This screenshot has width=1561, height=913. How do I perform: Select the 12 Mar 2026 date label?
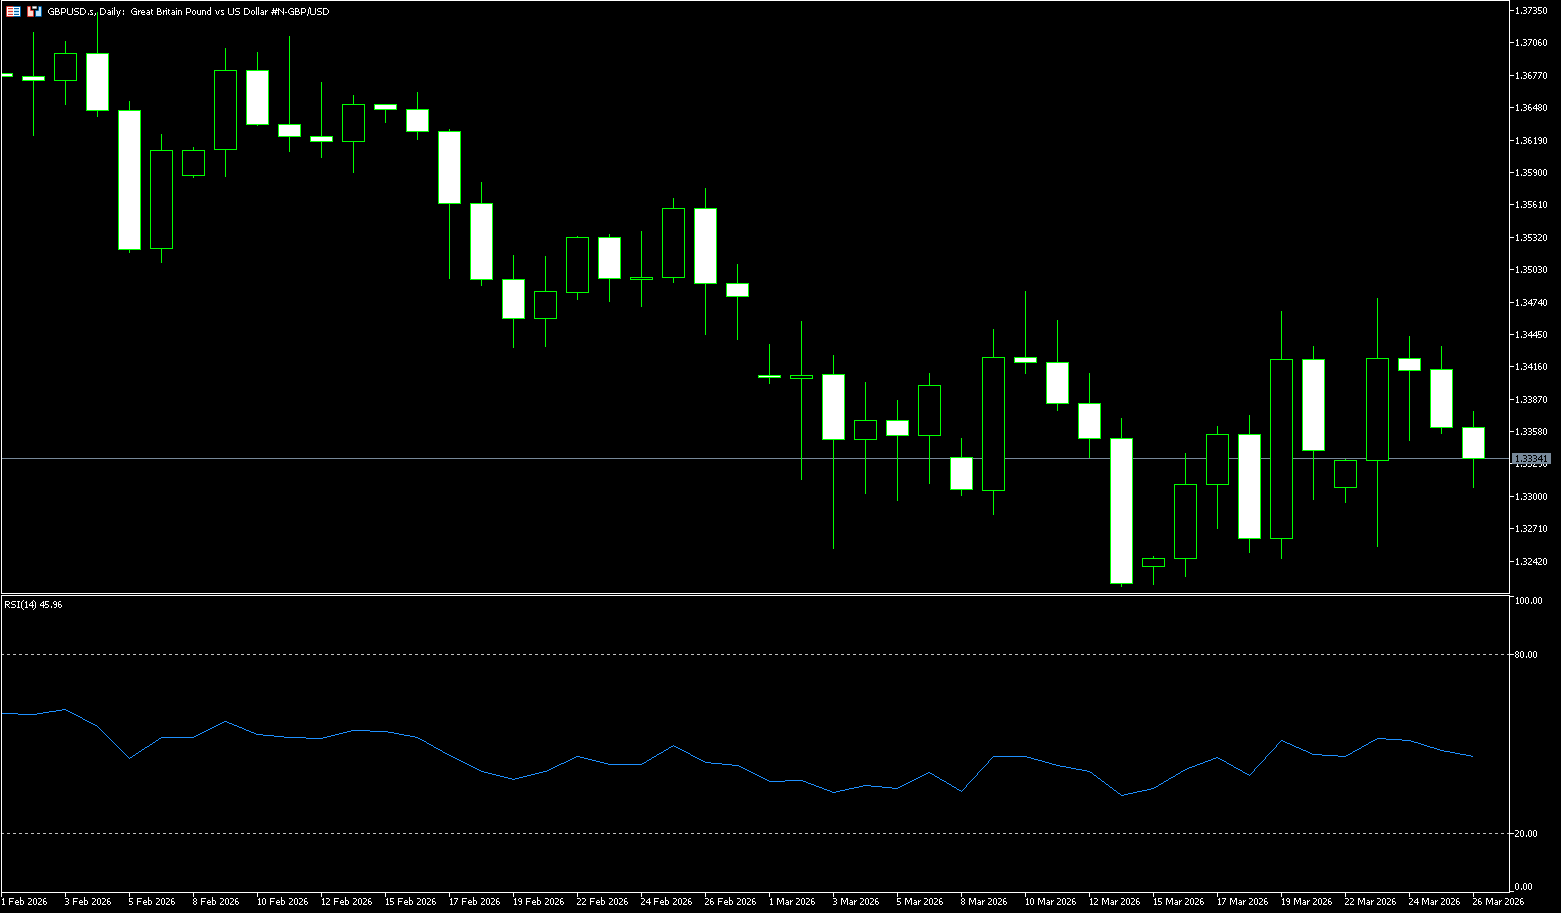pos(1114,902)
